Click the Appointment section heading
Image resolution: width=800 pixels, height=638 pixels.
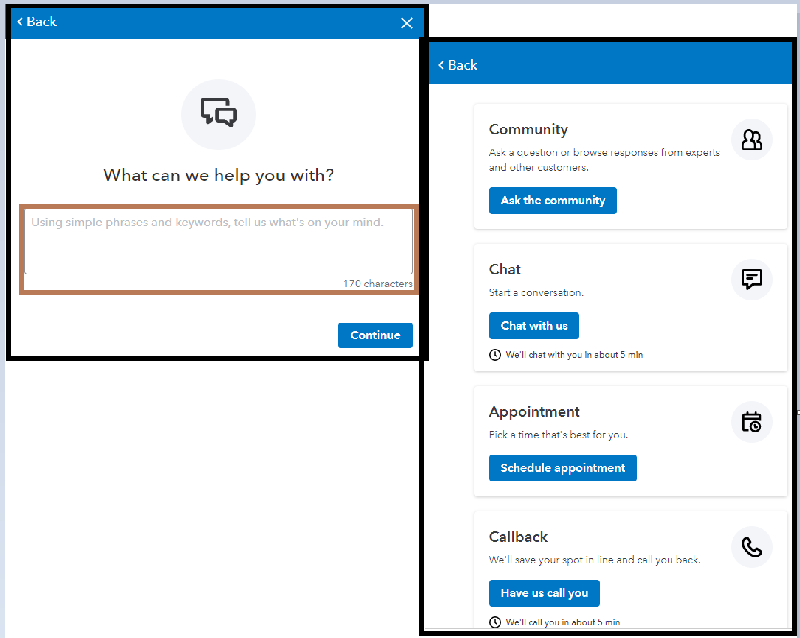[x=534, y=411]
